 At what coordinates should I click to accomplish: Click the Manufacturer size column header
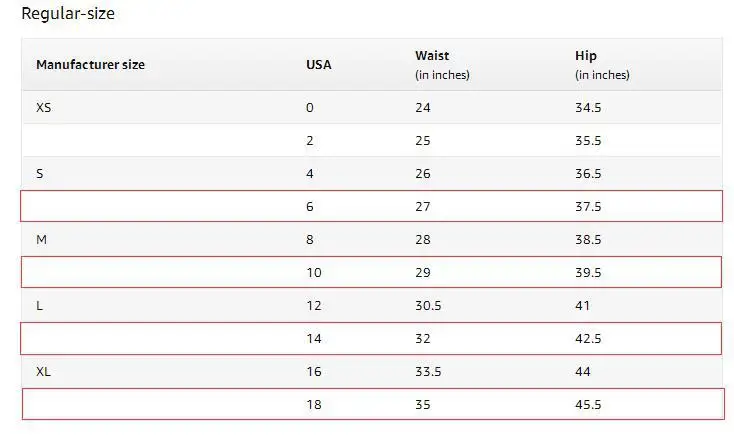point(90,65)
